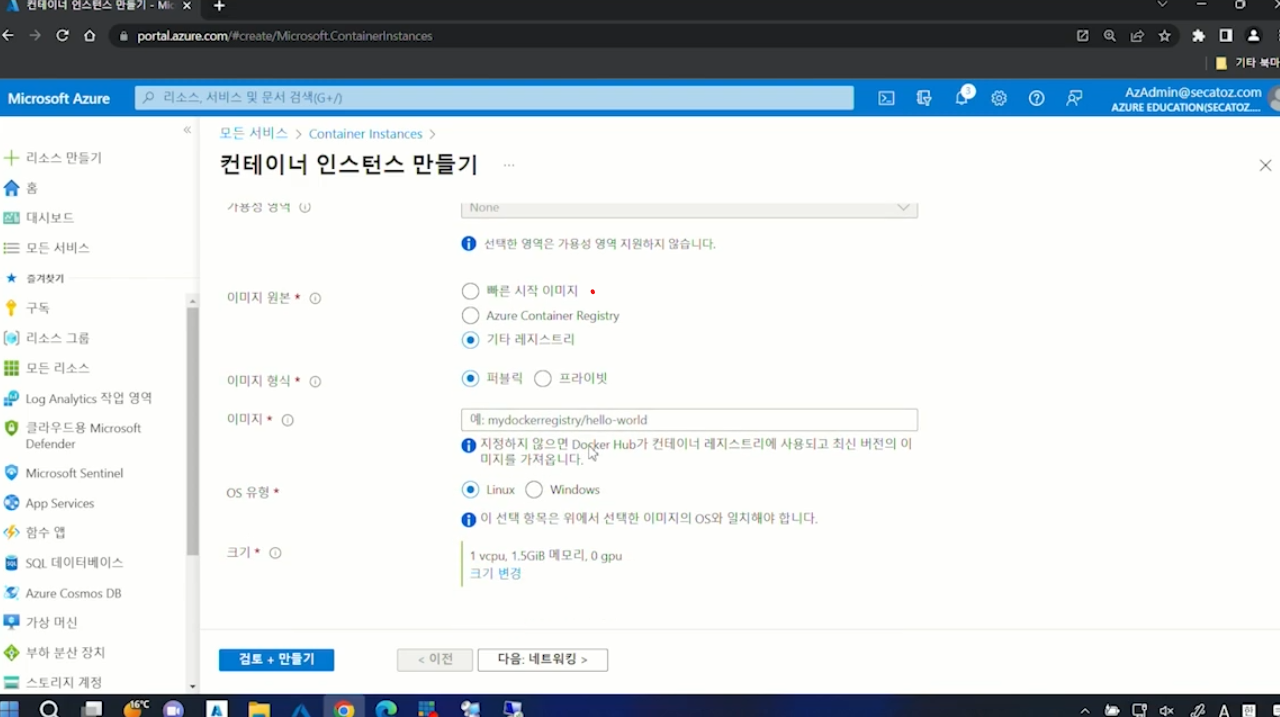
Task: Open a new browser tab
Action: click(x=220, y=6)
